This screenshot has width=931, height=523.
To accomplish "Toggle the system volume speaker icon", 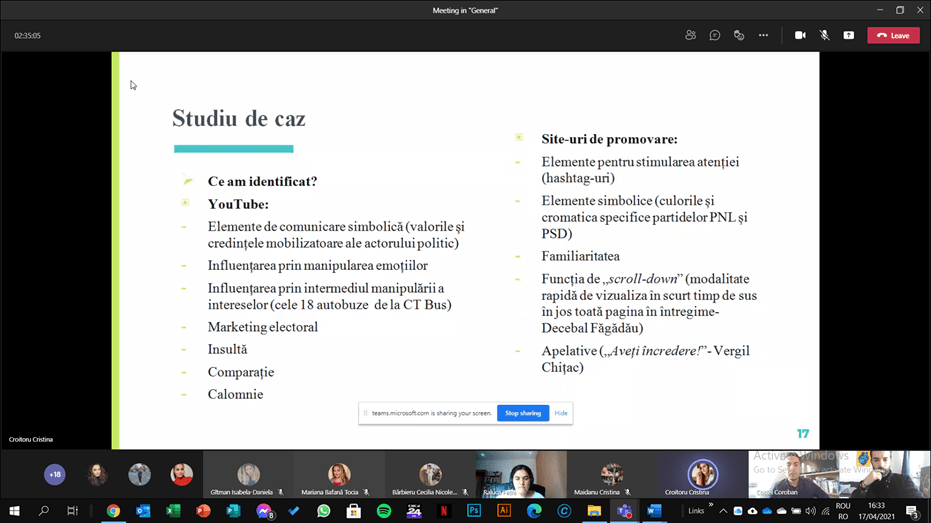I will pos(811,511).
